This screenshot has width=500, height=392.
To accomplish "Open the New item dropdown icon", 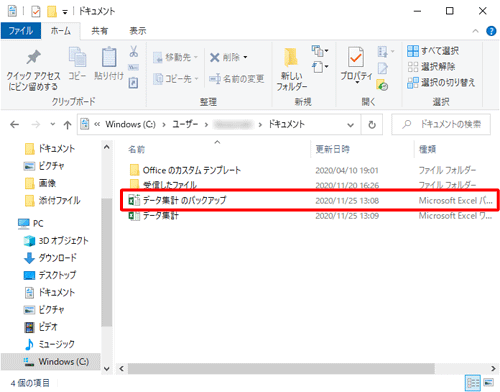I will (x=320, y=51).
